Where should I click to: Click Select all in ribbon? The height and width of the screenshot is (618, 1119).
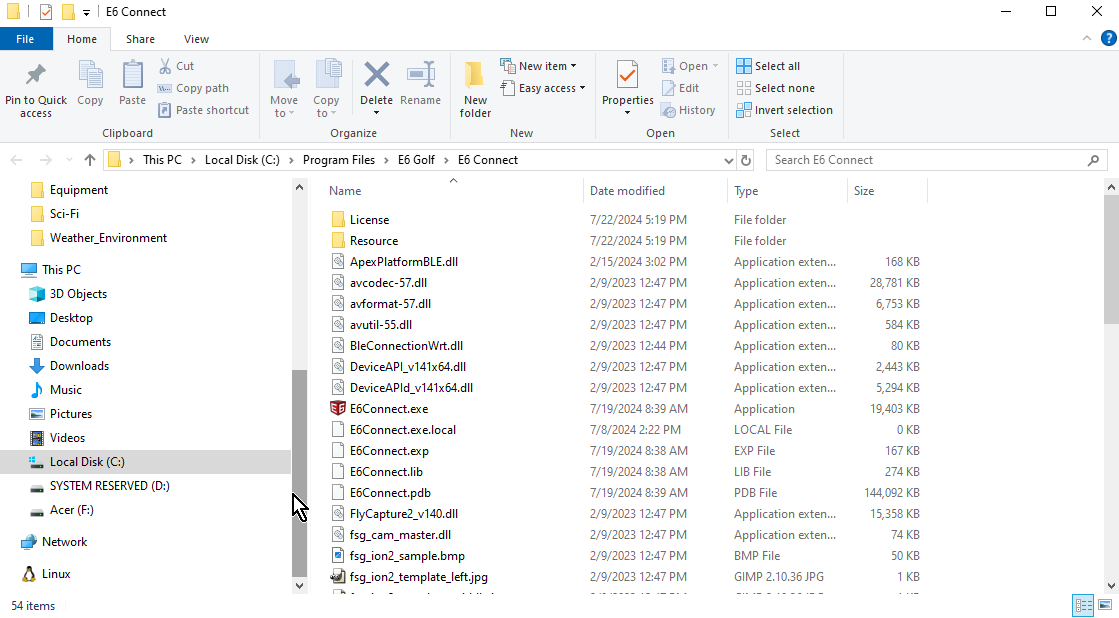(x=768, y=66)
